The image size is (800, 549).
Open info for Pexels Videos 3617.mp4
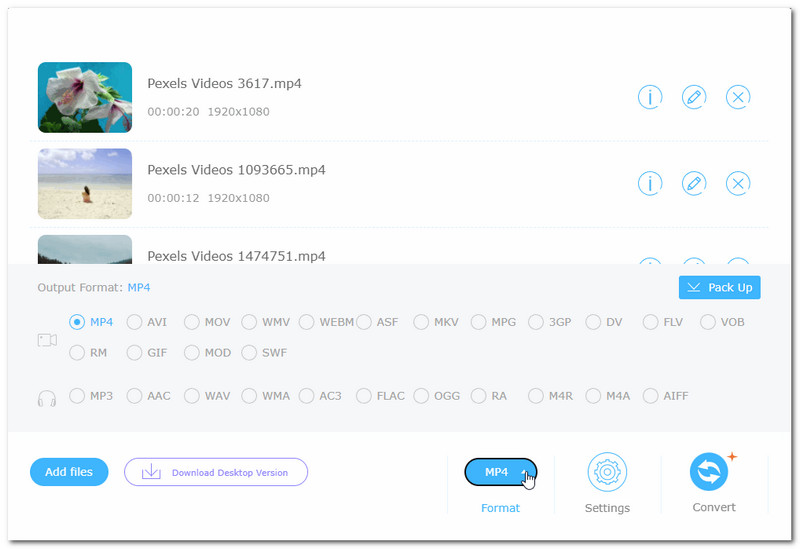click(650, 97)
